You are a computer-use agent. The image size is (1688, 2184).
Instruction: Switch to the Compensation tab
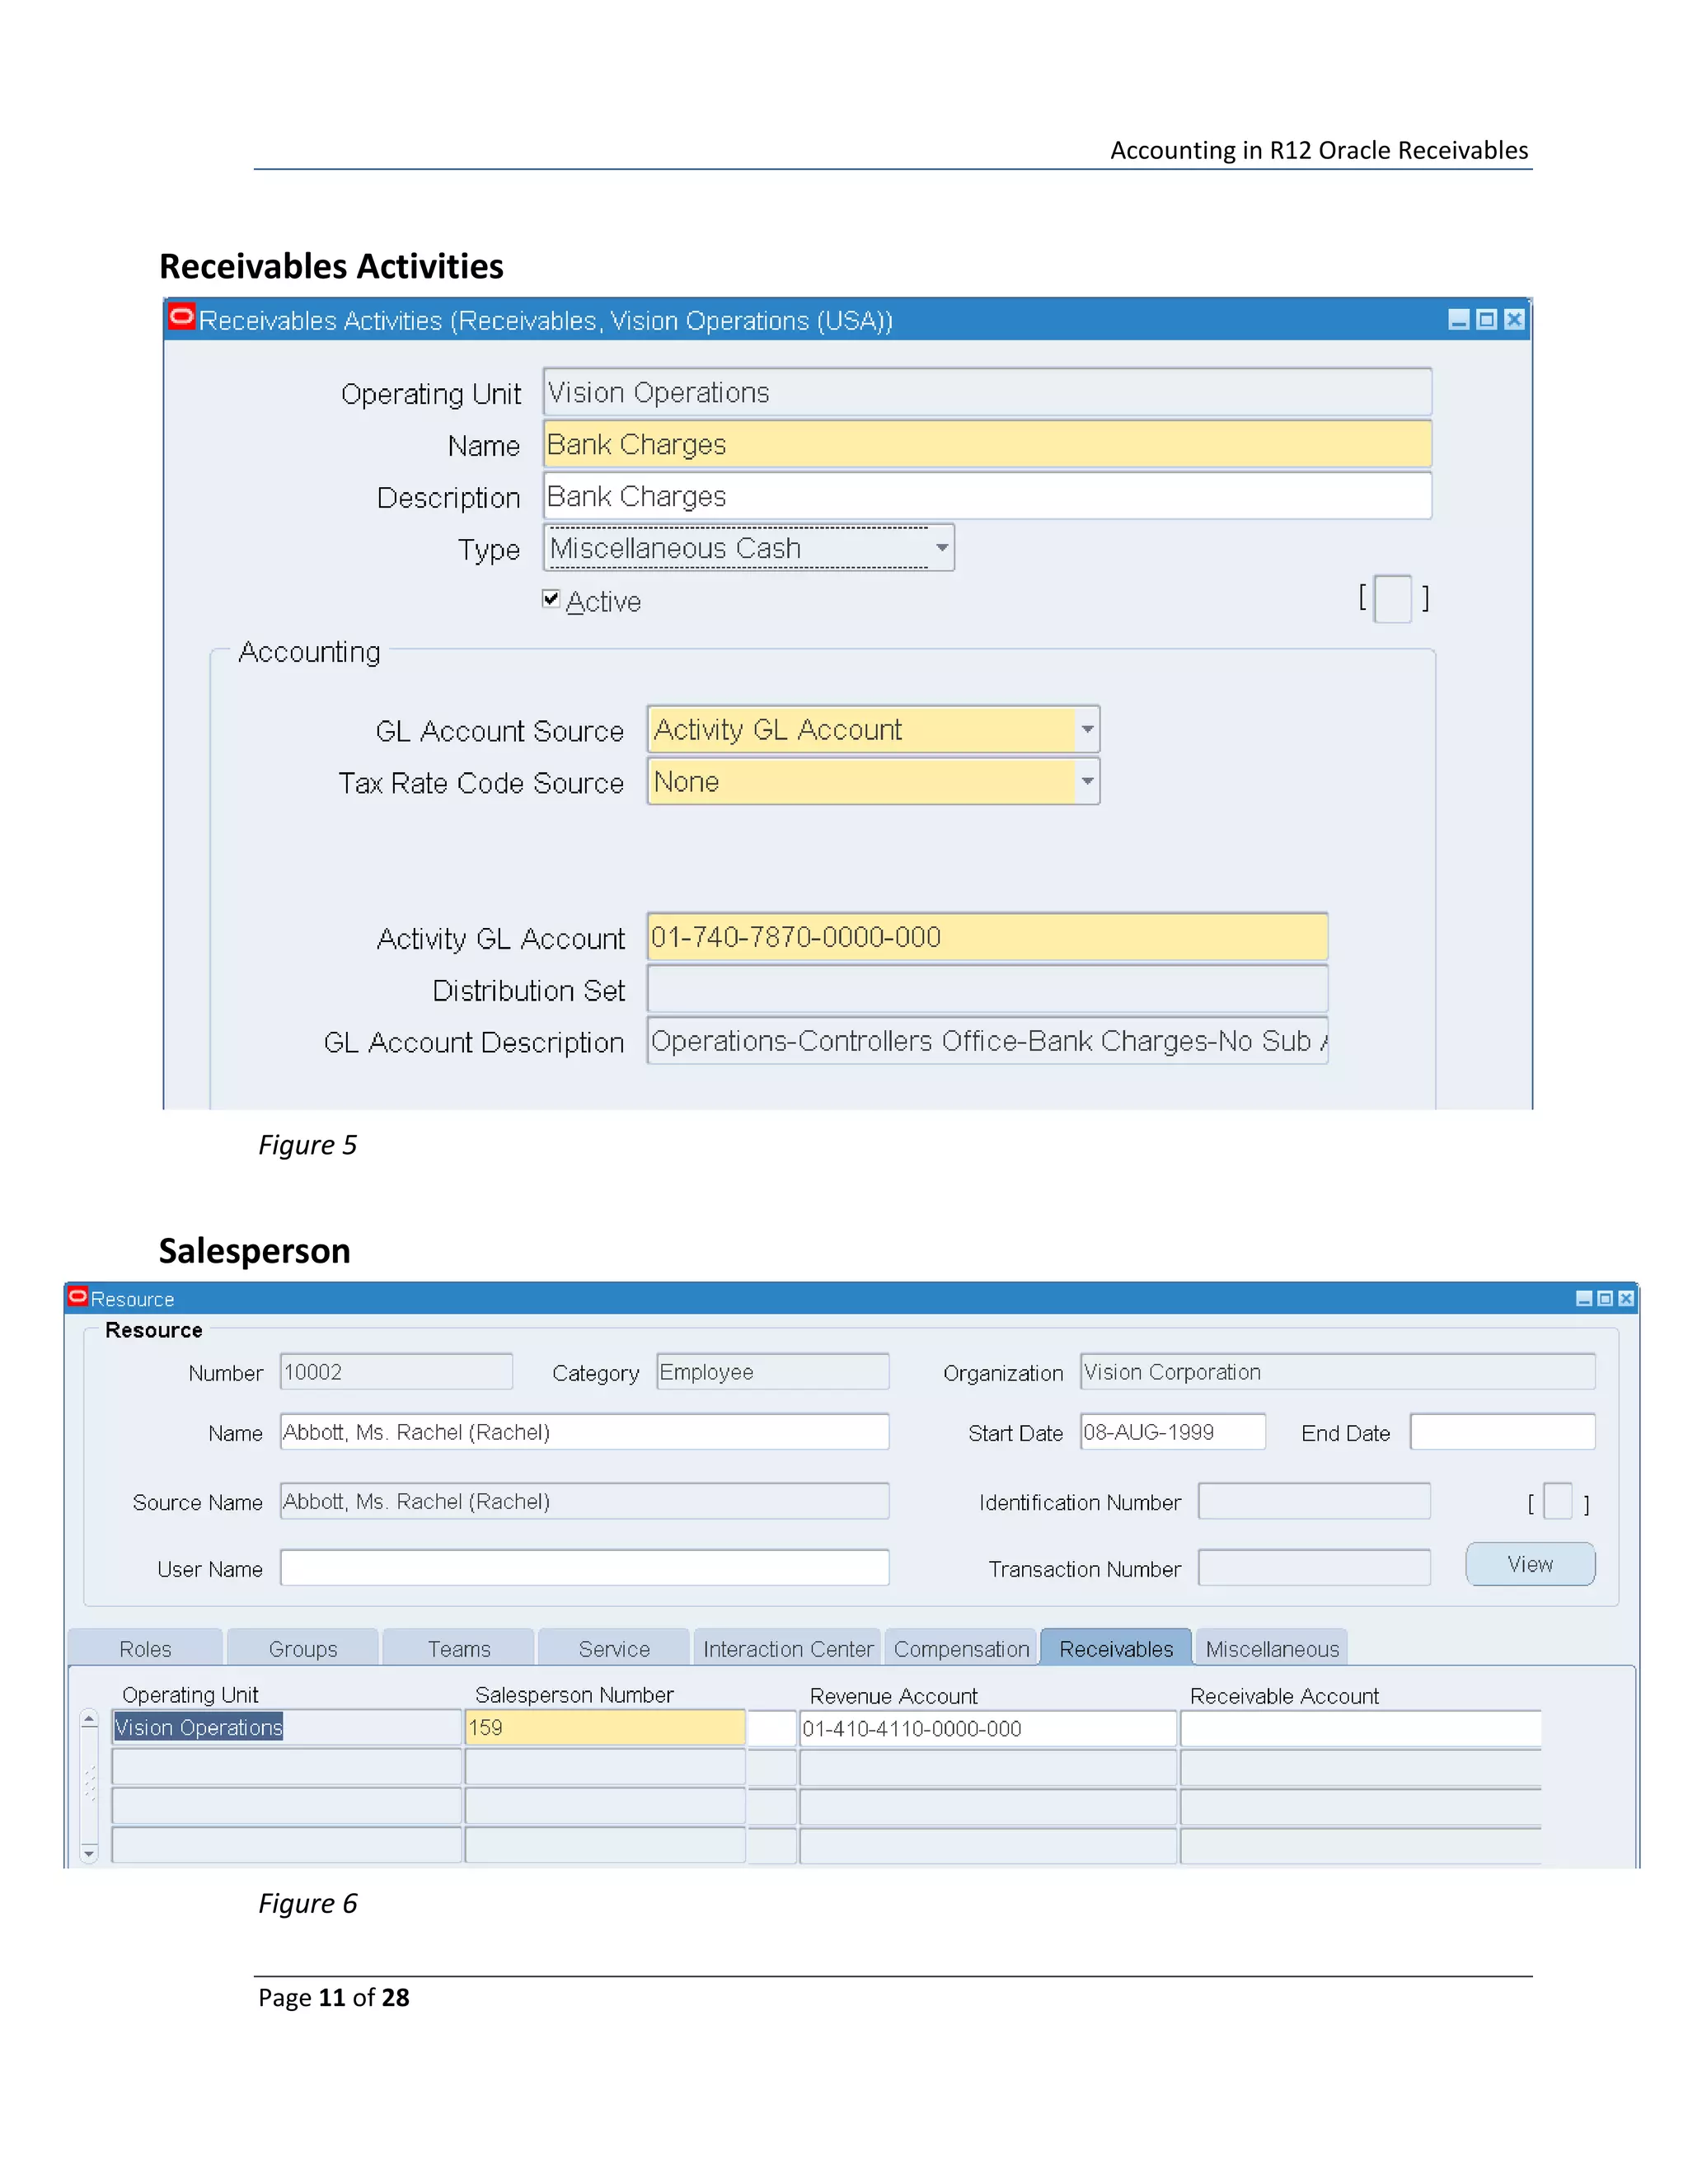click(x=961, y=1648)
